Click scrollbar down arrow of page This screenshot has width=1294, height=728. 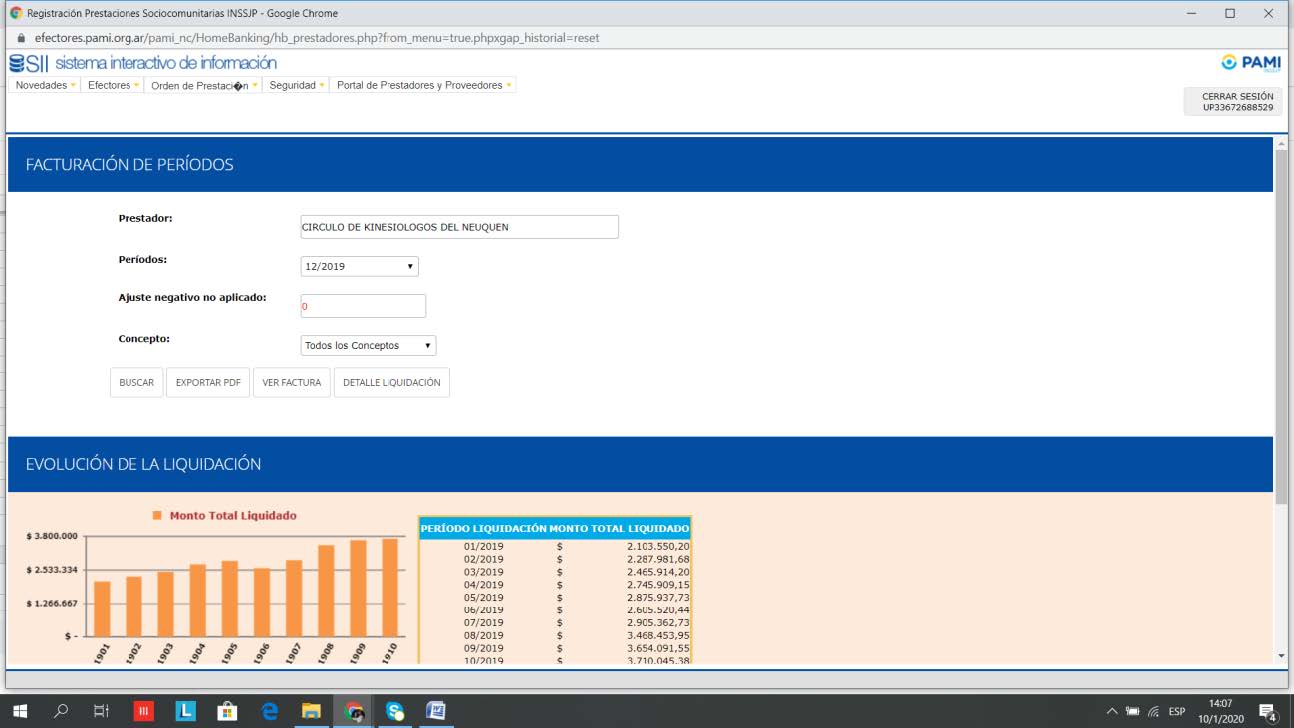click(x=1282, y=656)
